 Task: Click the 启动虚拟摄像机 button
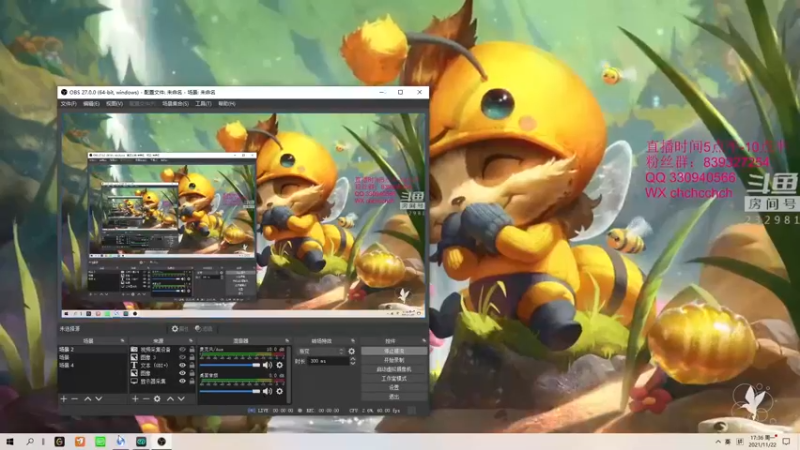pos(394,369)
